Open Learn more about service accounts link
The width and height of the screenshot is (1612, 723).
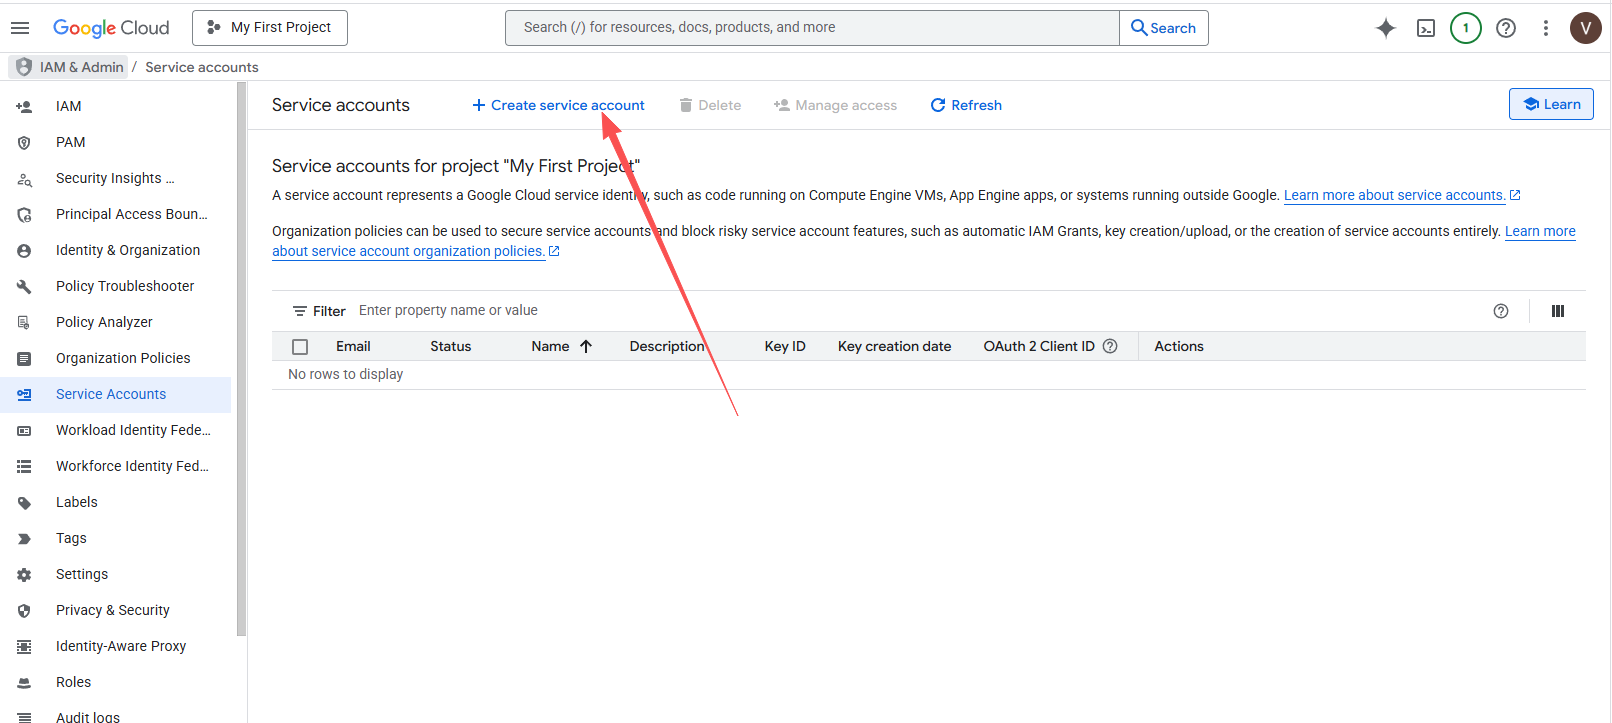(x=1394, y=195)
